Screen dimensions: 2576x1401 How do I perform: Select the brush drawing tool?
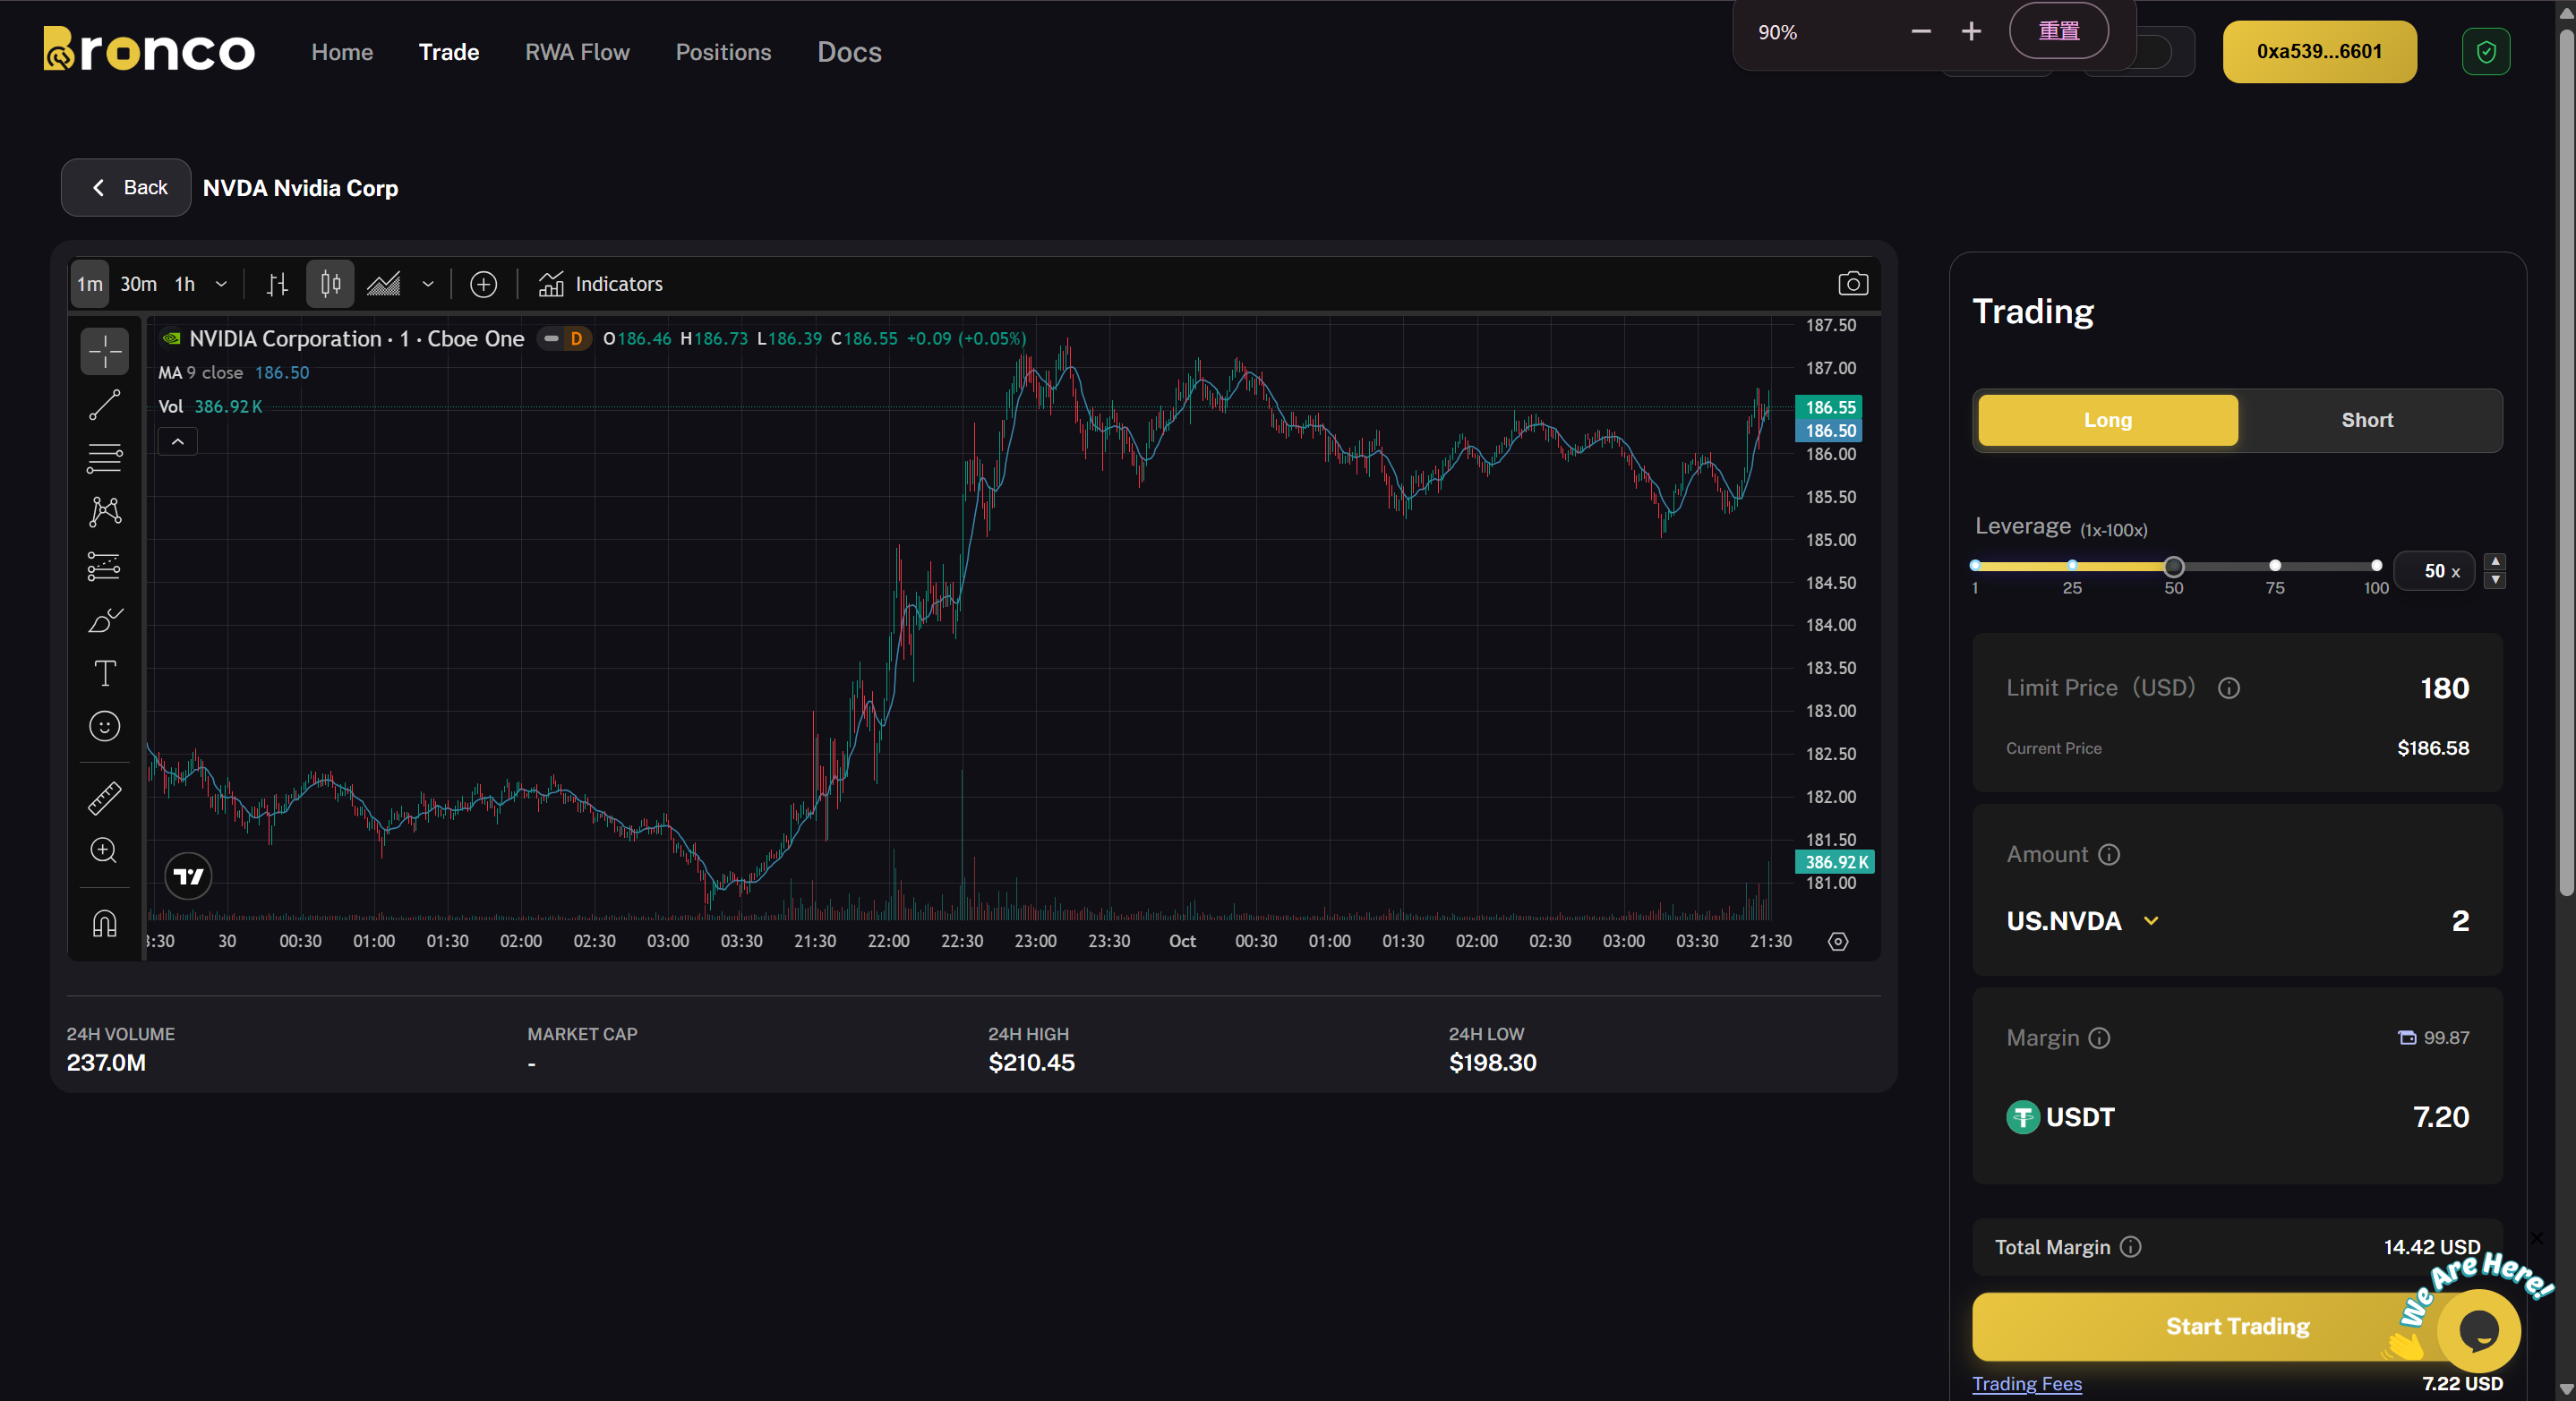tap(104, 620)
